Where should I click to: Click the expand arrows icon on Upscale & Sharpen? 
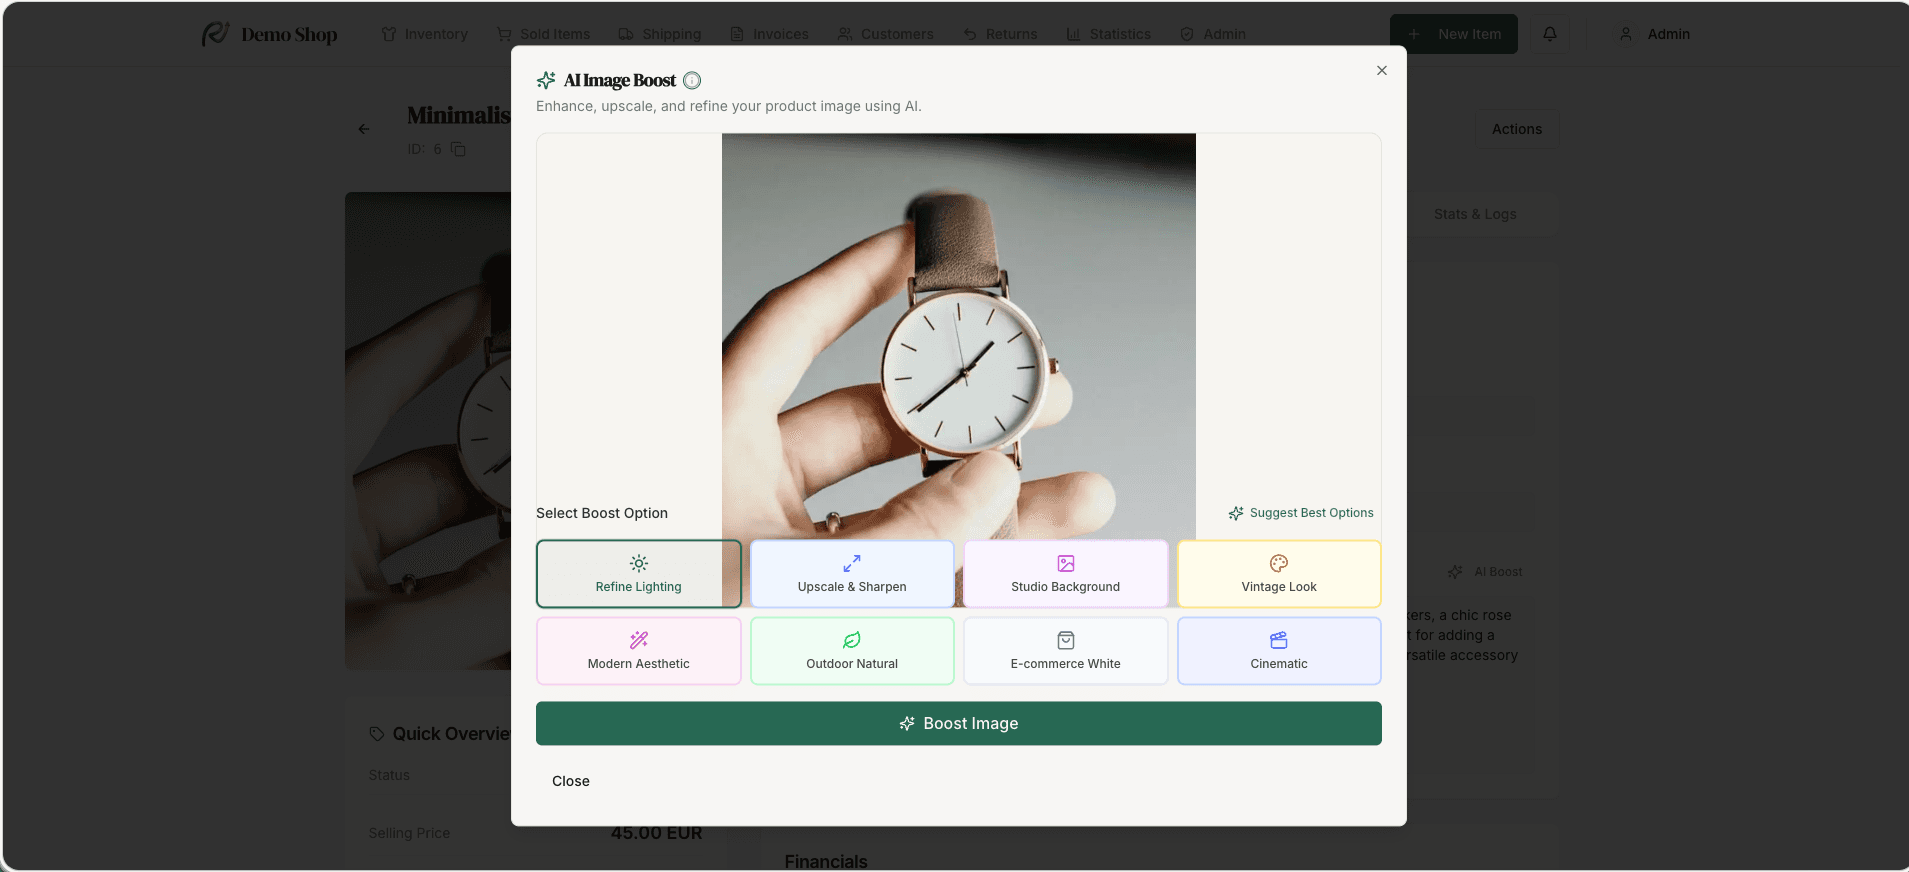[852, 563]
